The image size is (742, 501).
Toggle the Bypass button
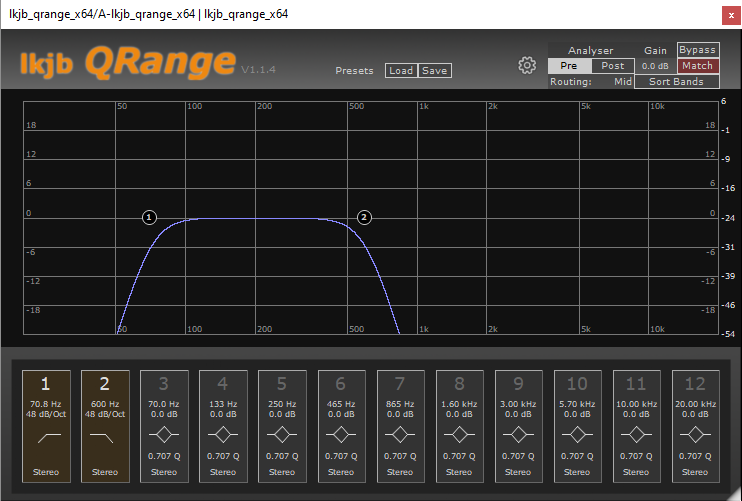[698, 50]
